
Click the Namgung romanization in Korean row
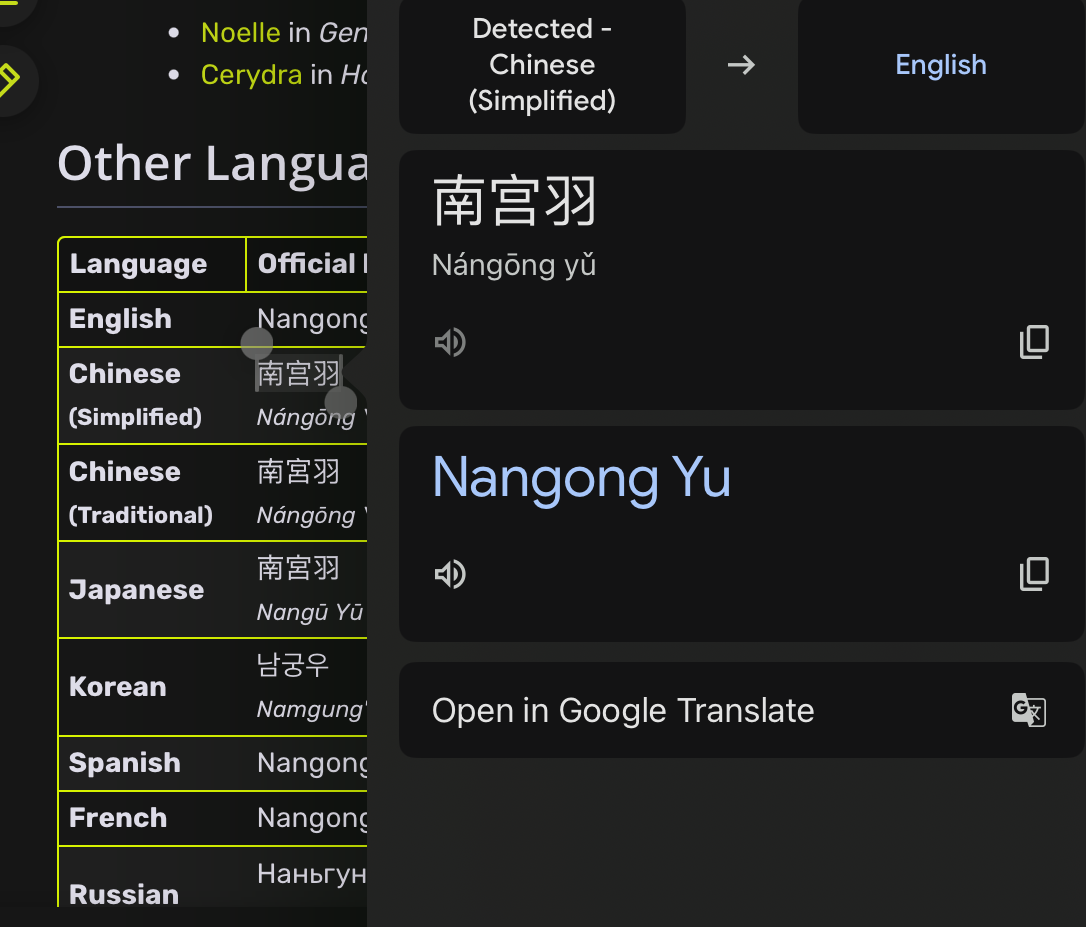coord(311,709)
